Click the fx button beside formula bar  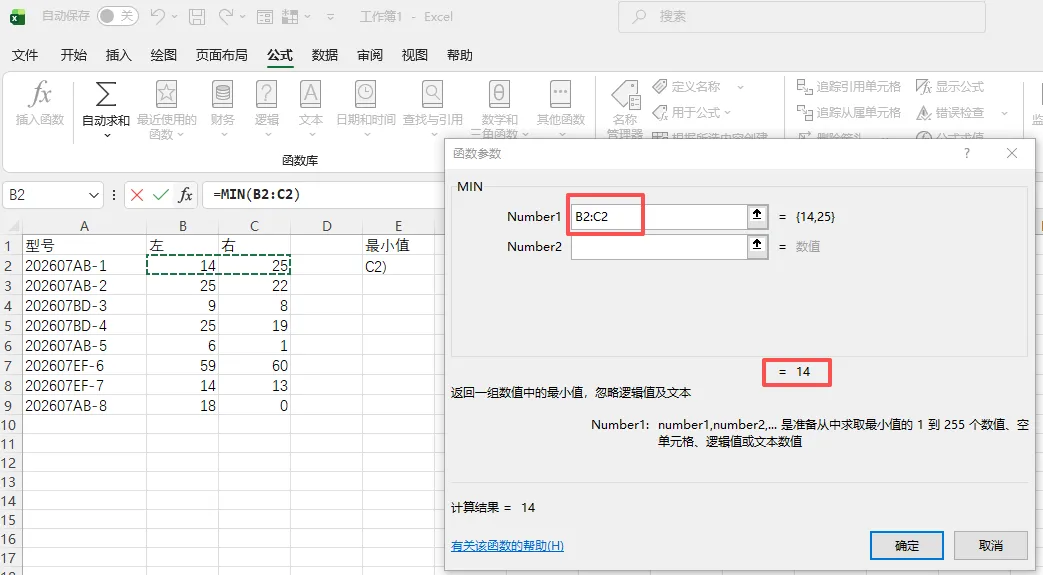pos(185,195)
